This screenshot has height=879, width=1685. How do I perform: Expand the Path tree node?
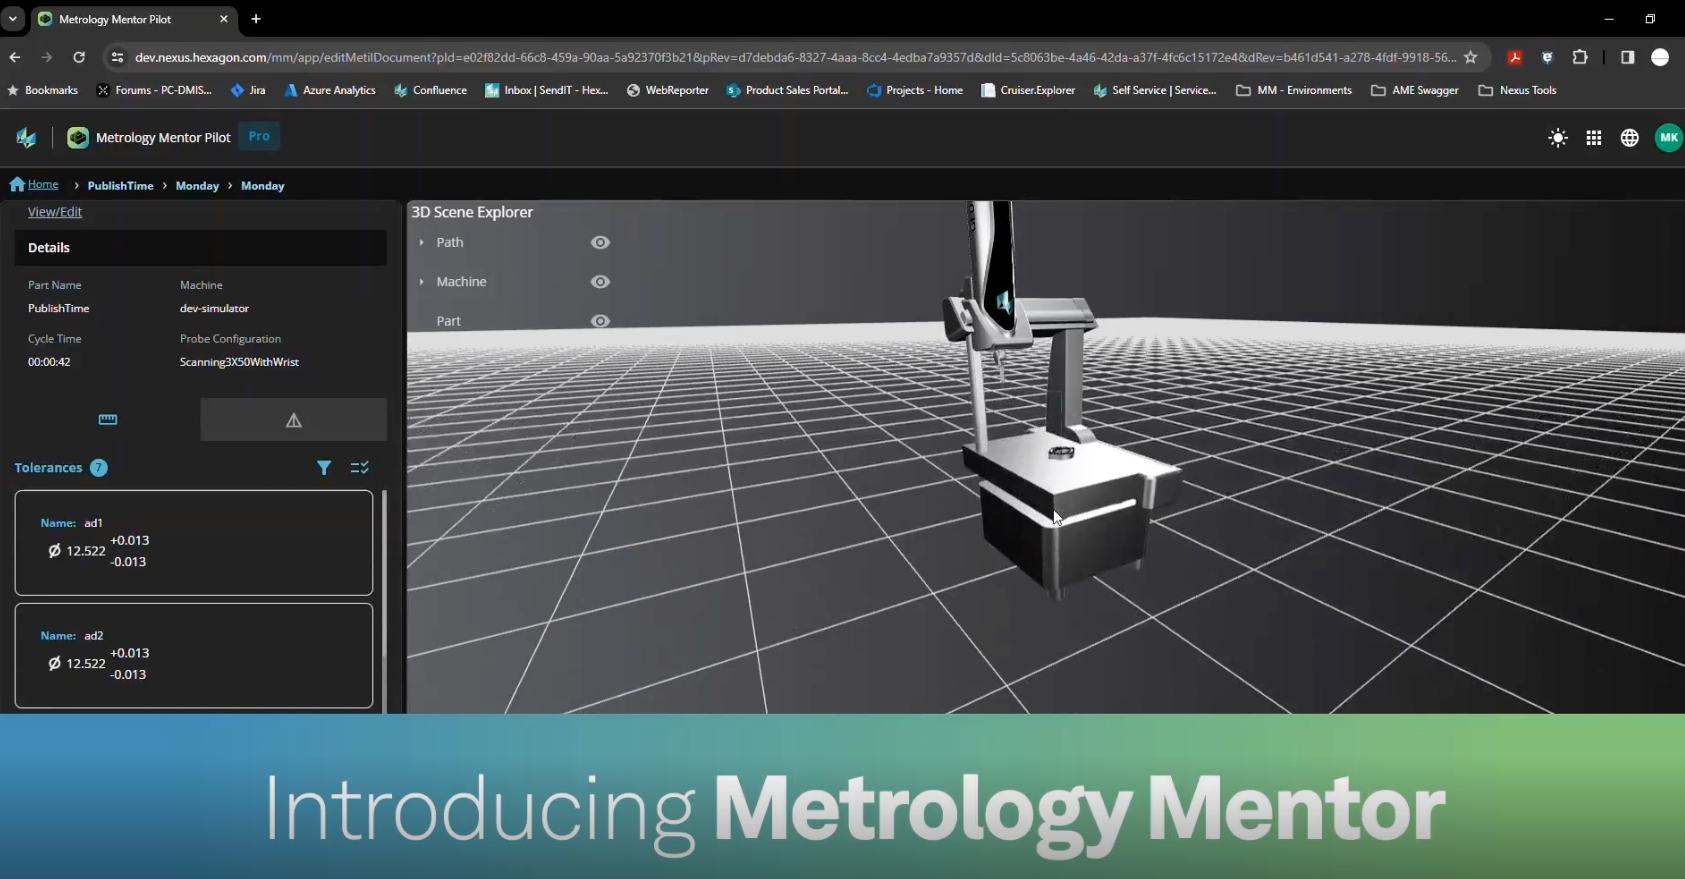pos(422,243)
